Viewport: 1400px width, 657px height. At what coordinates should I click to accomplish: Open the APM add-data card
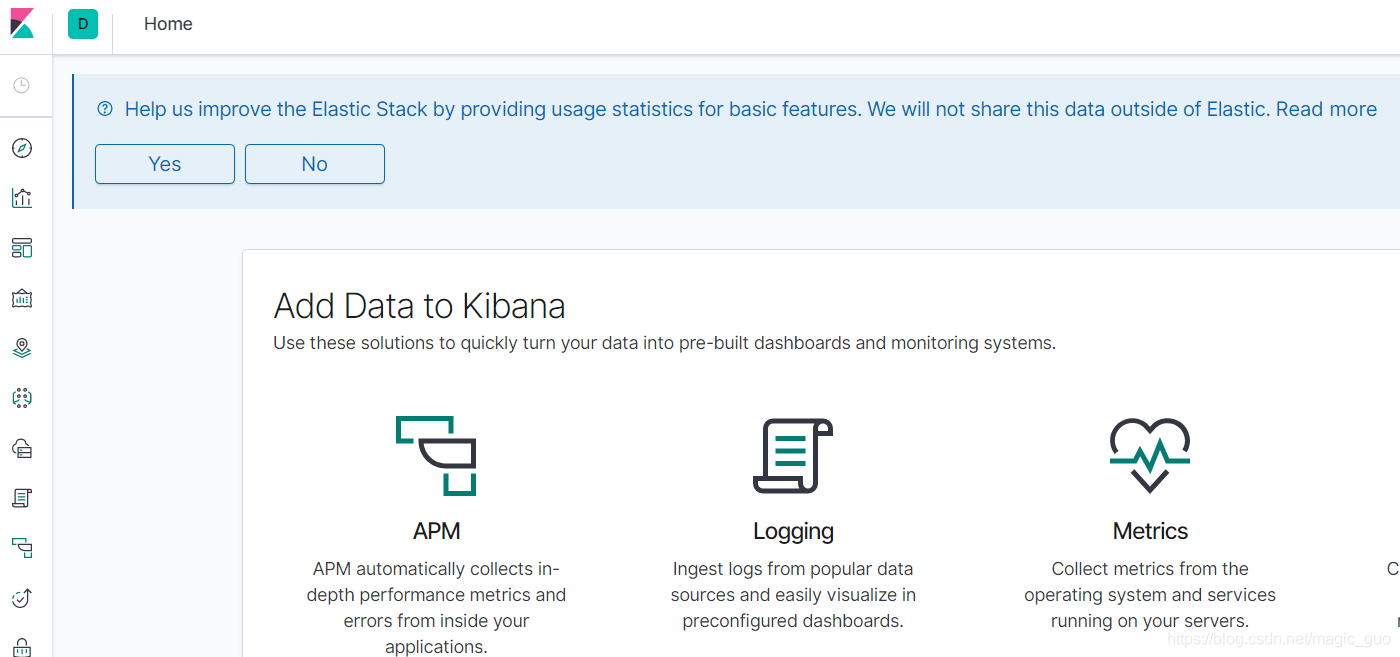pyautogui.click(x=437, y=535)
